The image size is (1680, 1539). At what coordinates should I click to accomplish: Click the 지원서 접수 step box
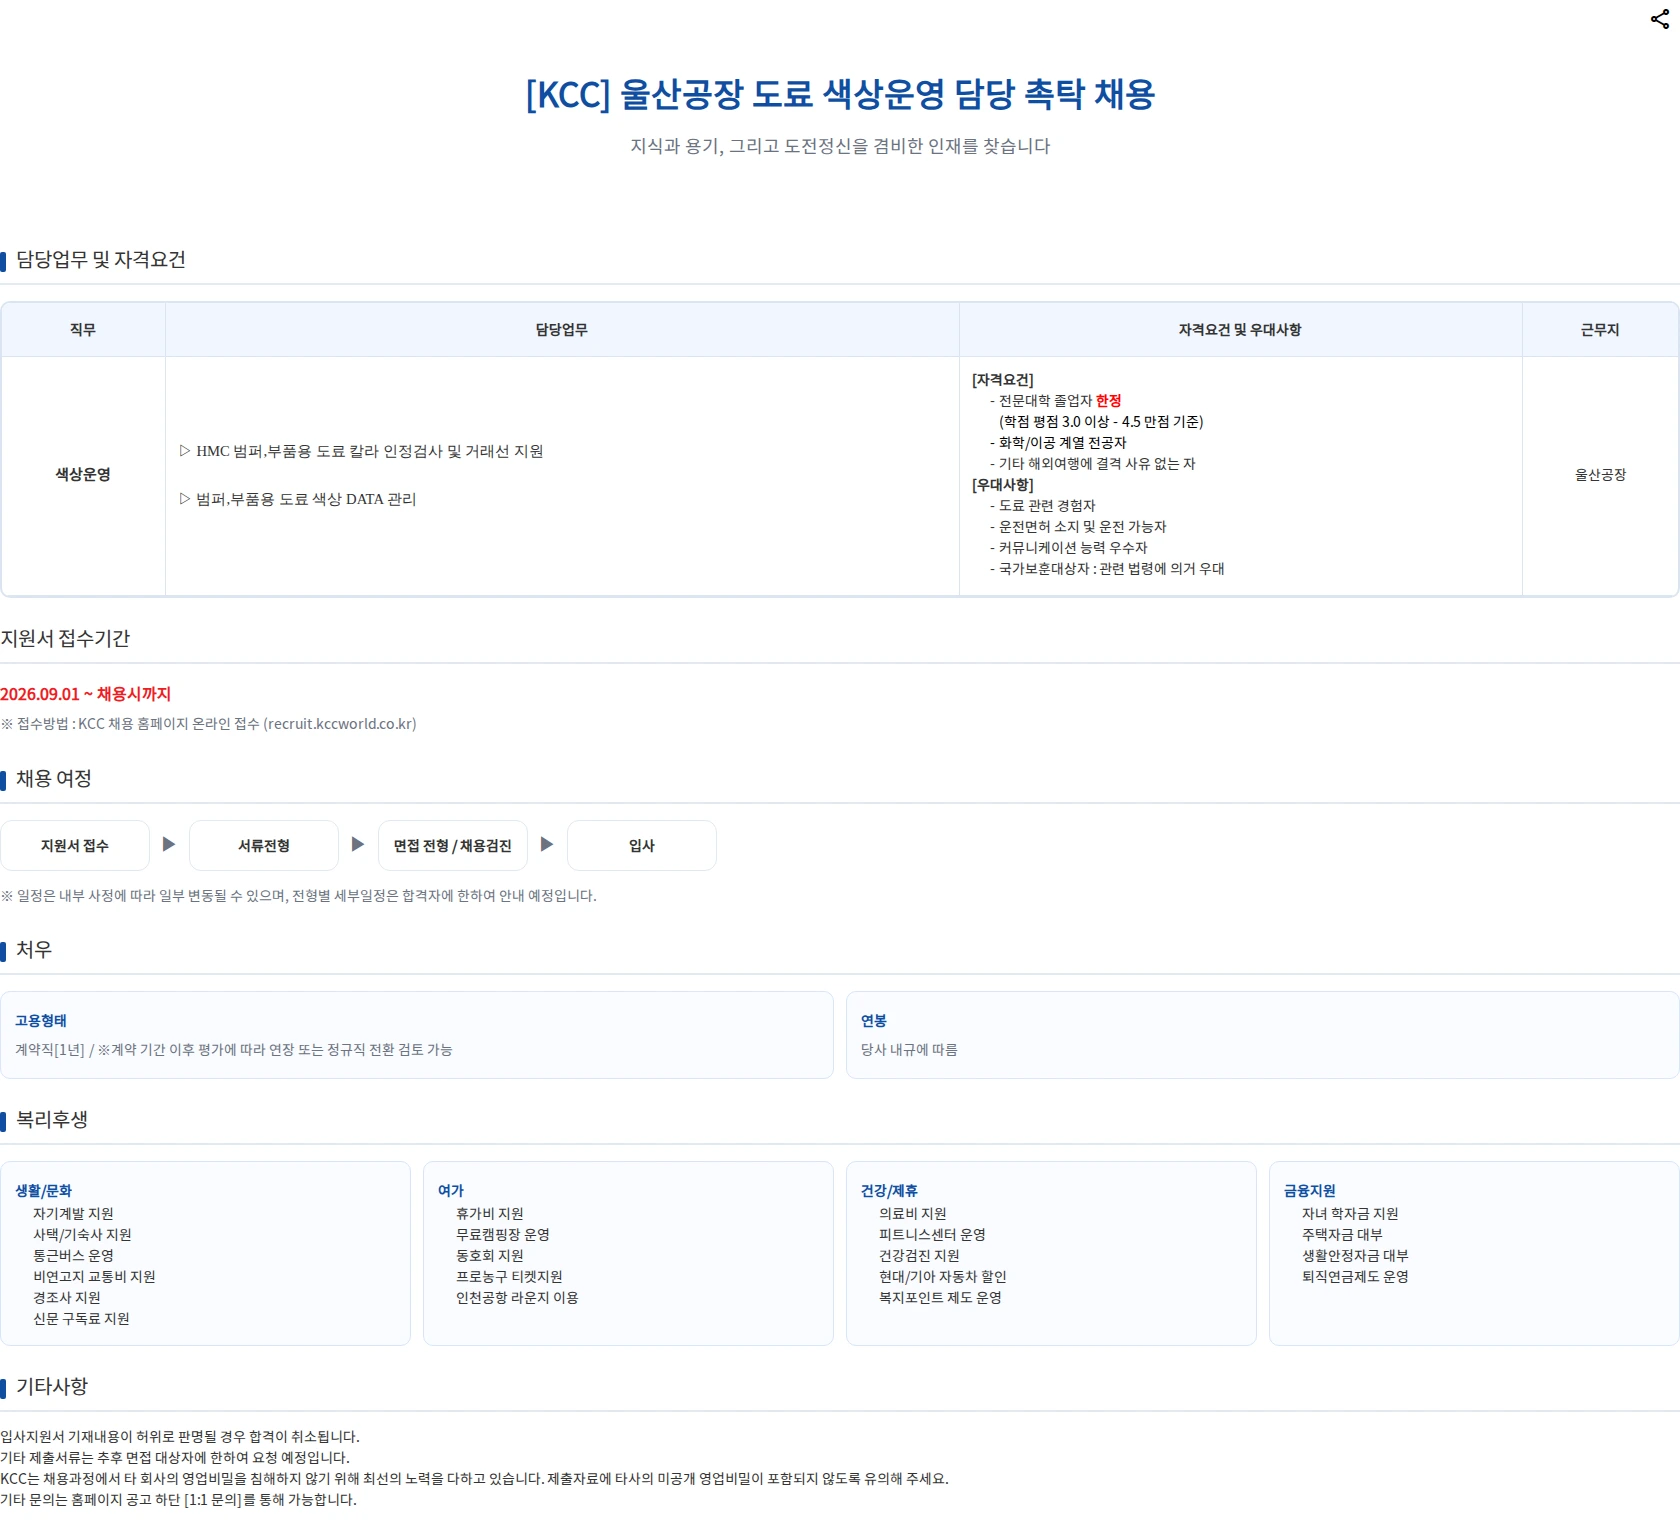[75, 846]
